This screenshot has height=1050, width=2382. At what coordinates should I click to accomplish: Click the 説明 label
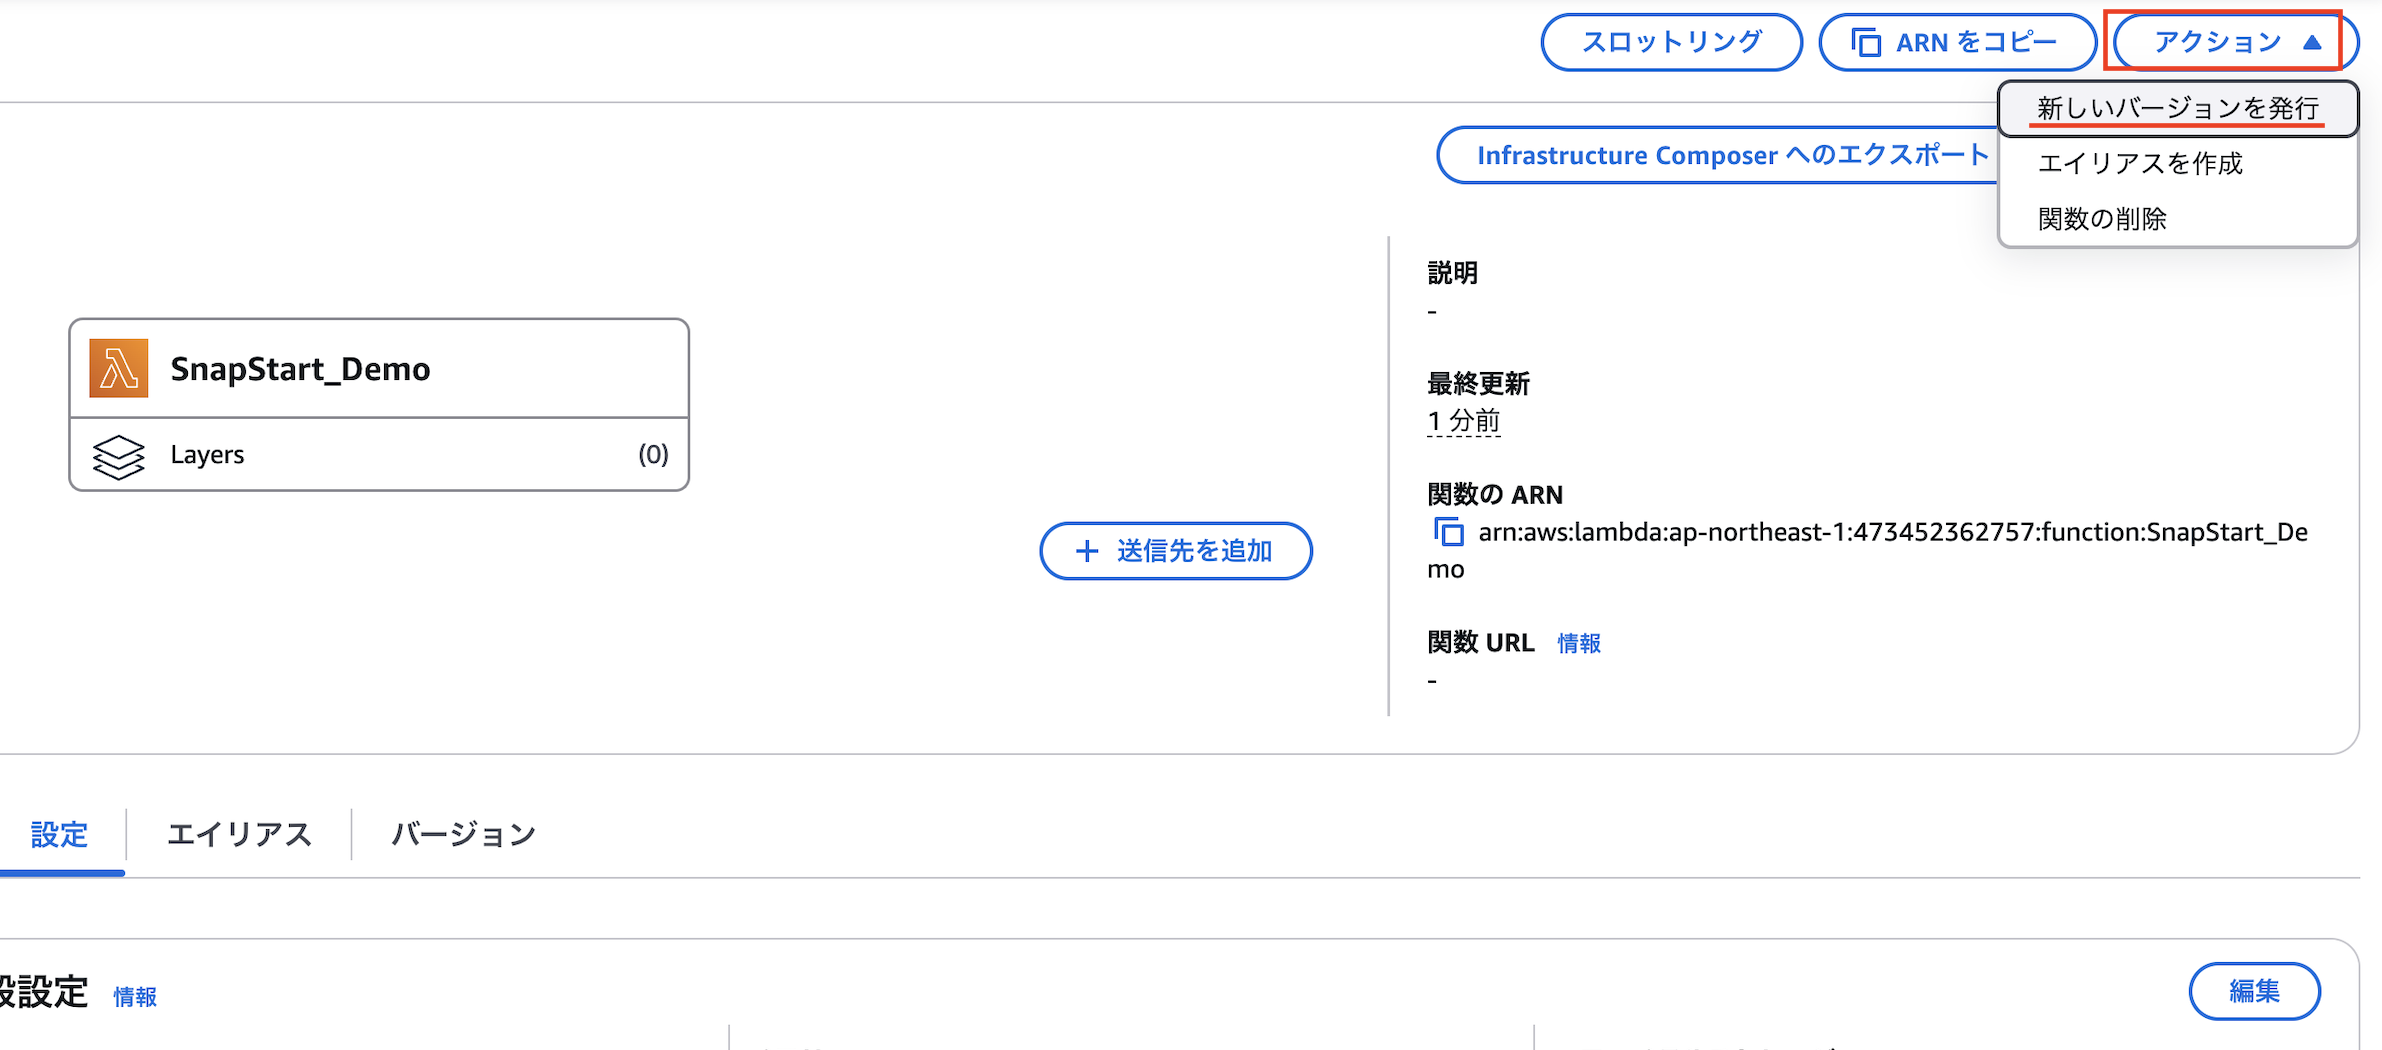(x=1452, y=273)
